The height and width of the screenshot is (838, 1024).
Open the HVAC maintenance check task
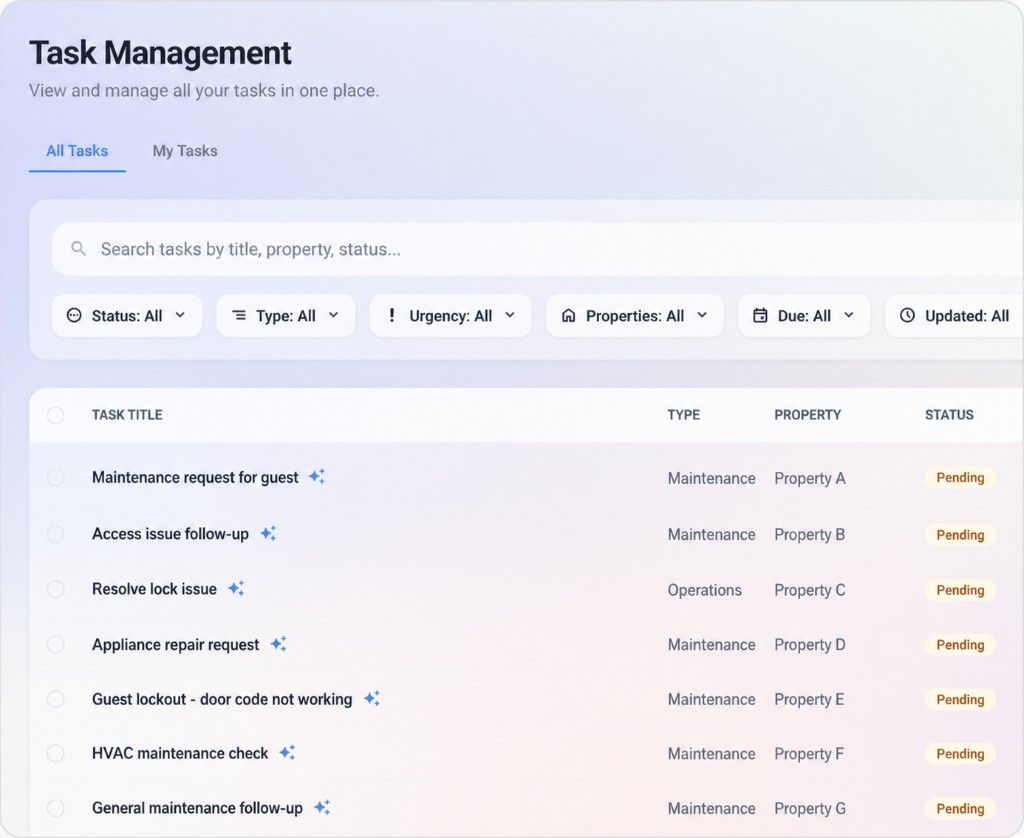point(180,754)
